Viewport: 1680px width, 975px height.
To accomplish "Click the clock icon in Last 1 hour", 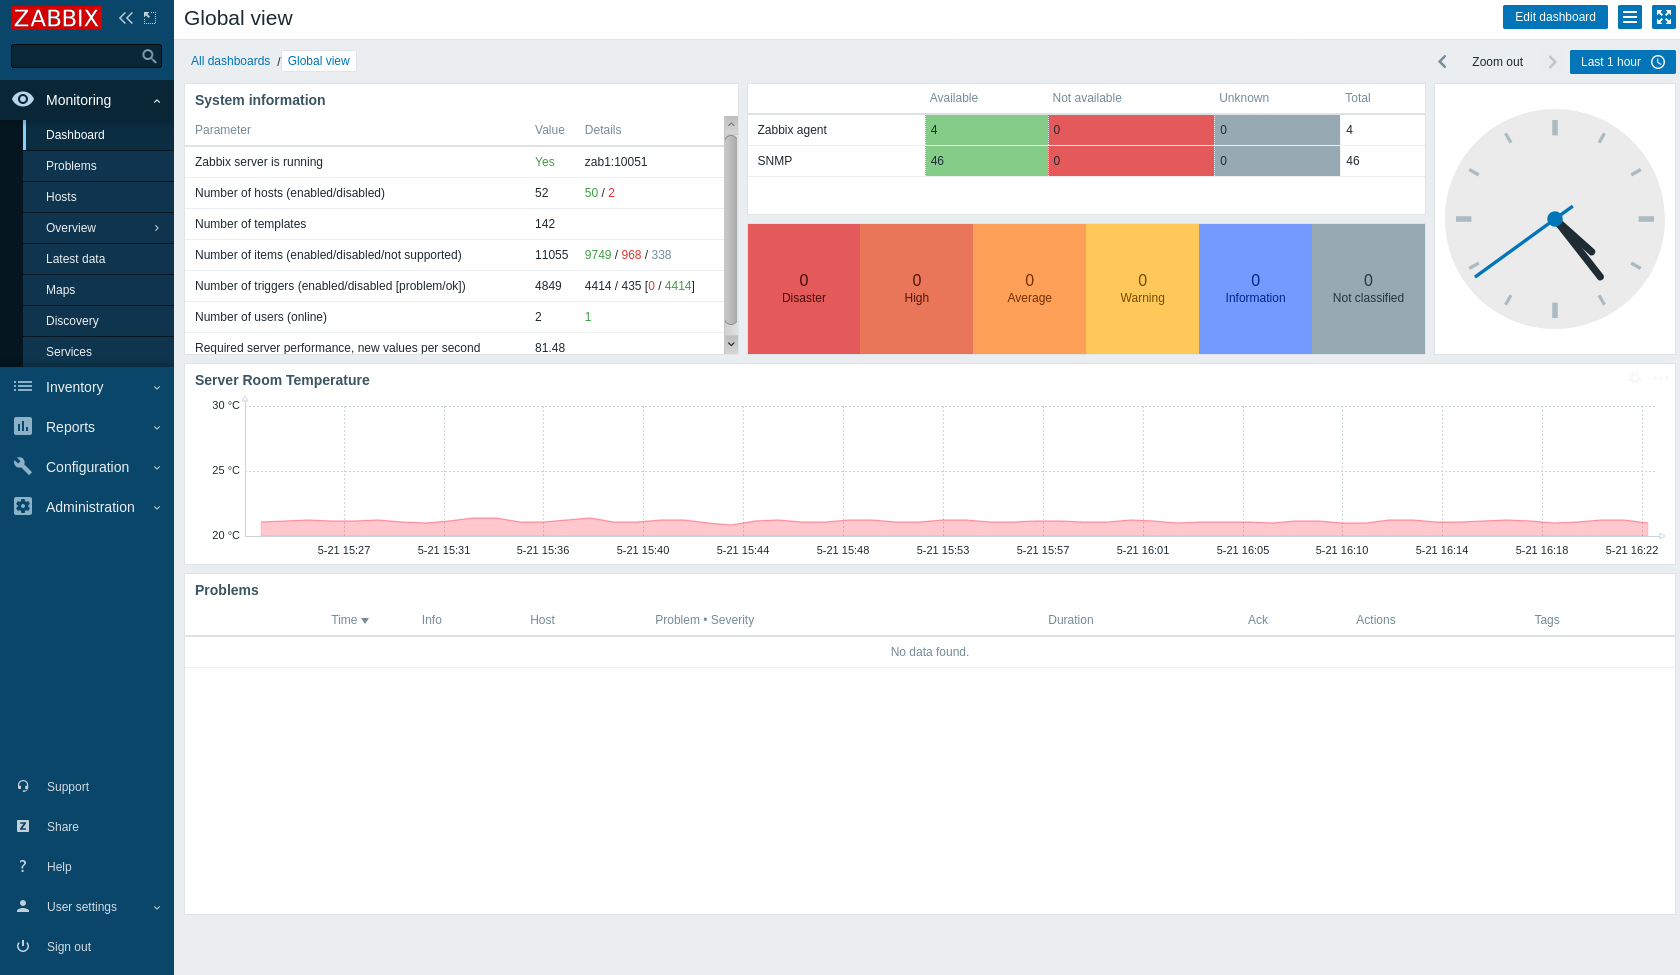I will pos(1658,62).
